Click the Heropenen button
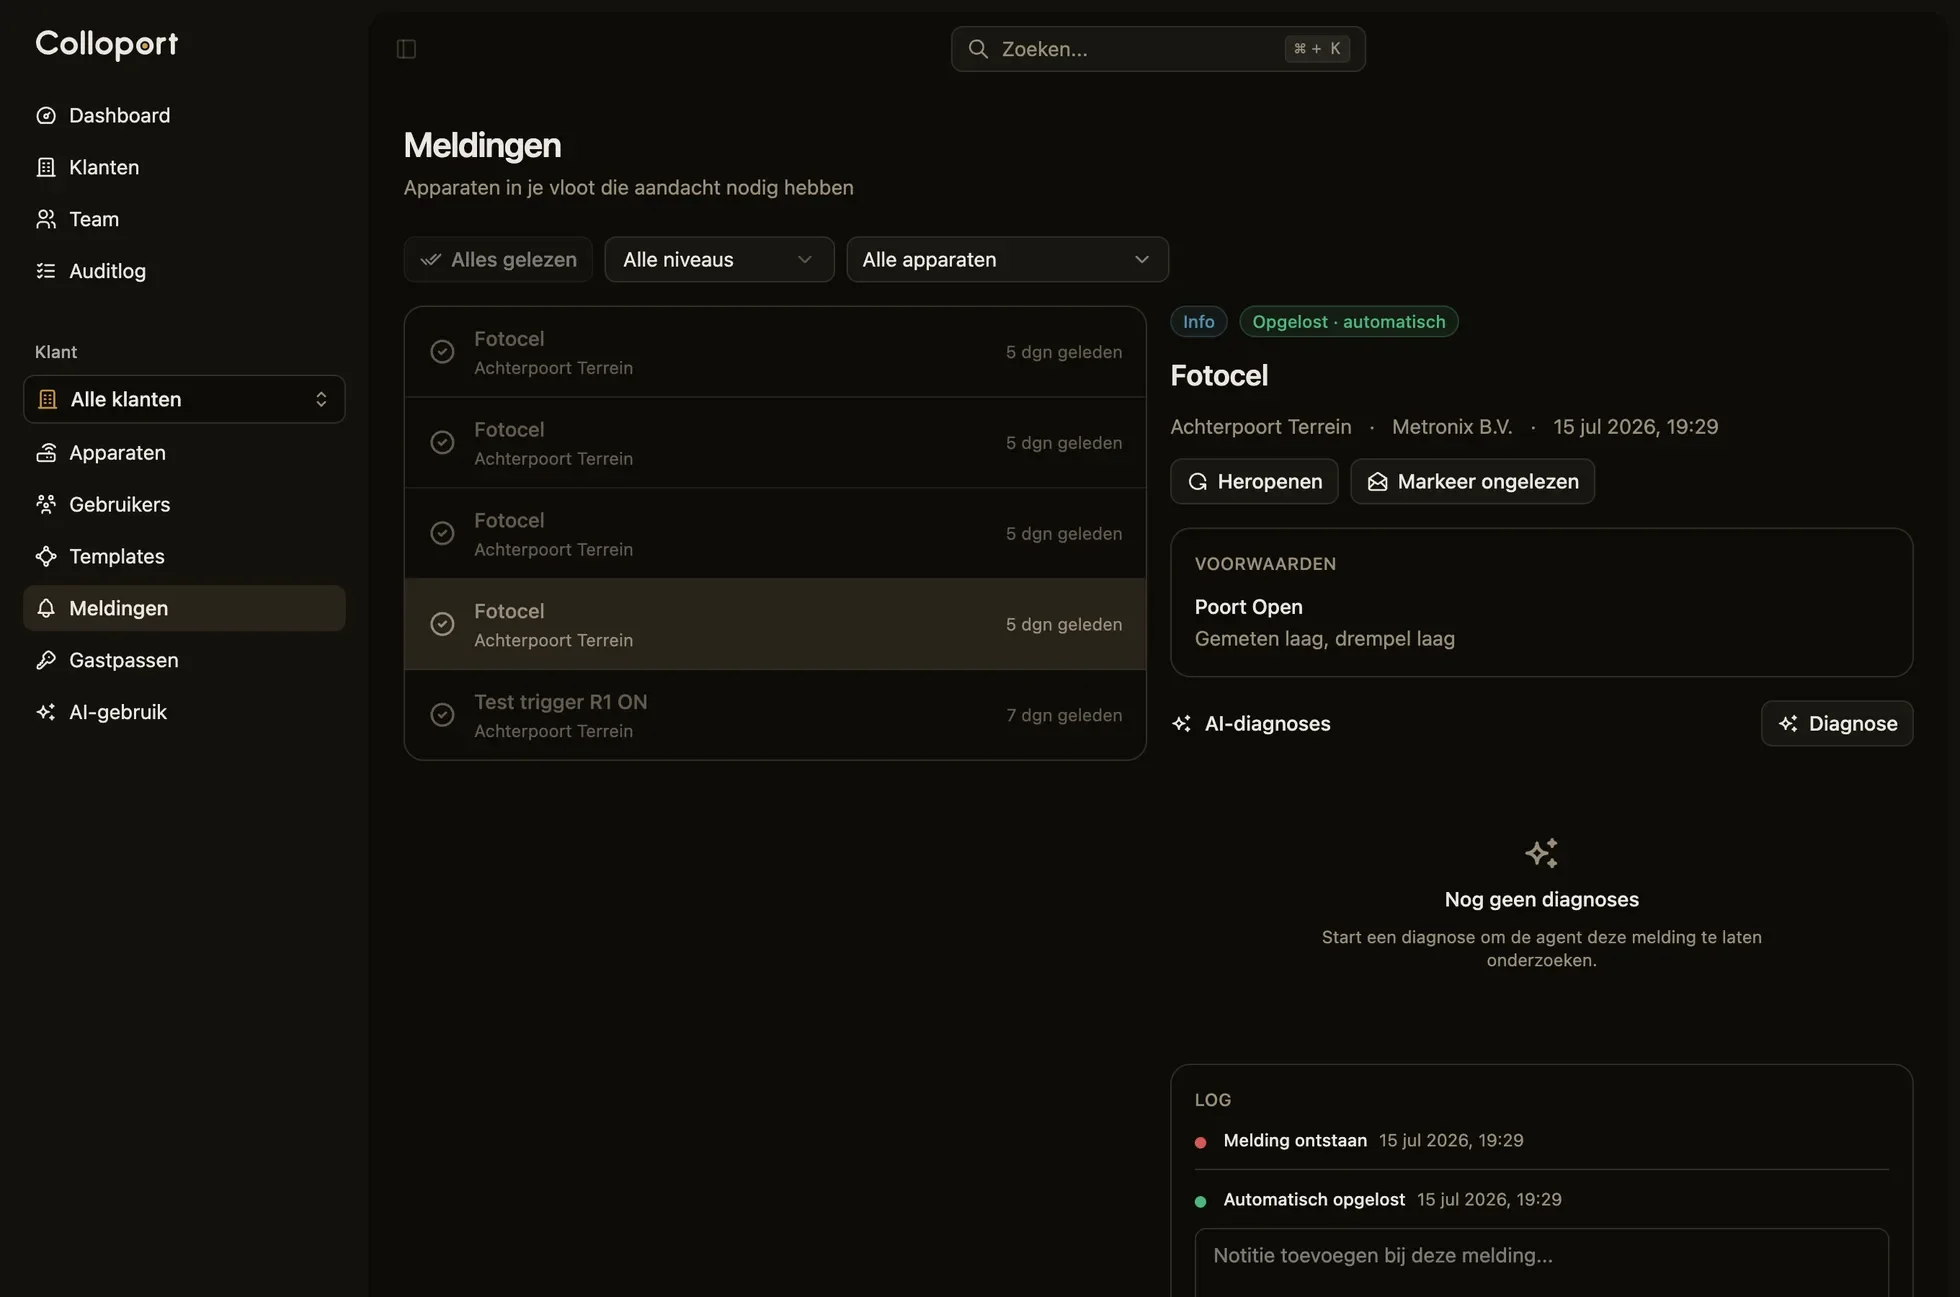The image size is (1960, 1297). pyautogui.click(x=1254, y=482)
